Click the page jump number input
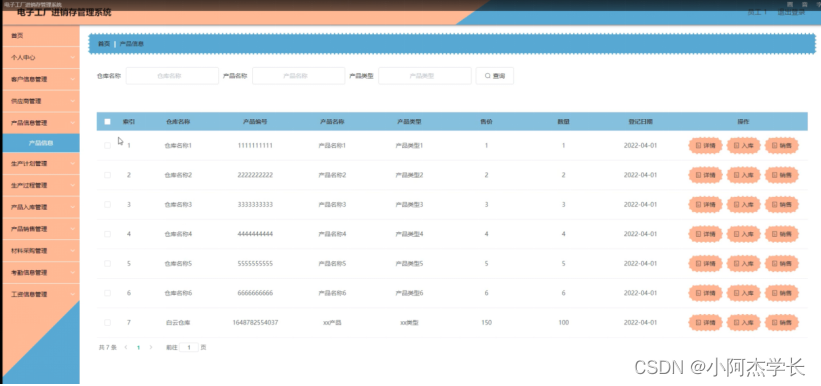 (188, 347)
